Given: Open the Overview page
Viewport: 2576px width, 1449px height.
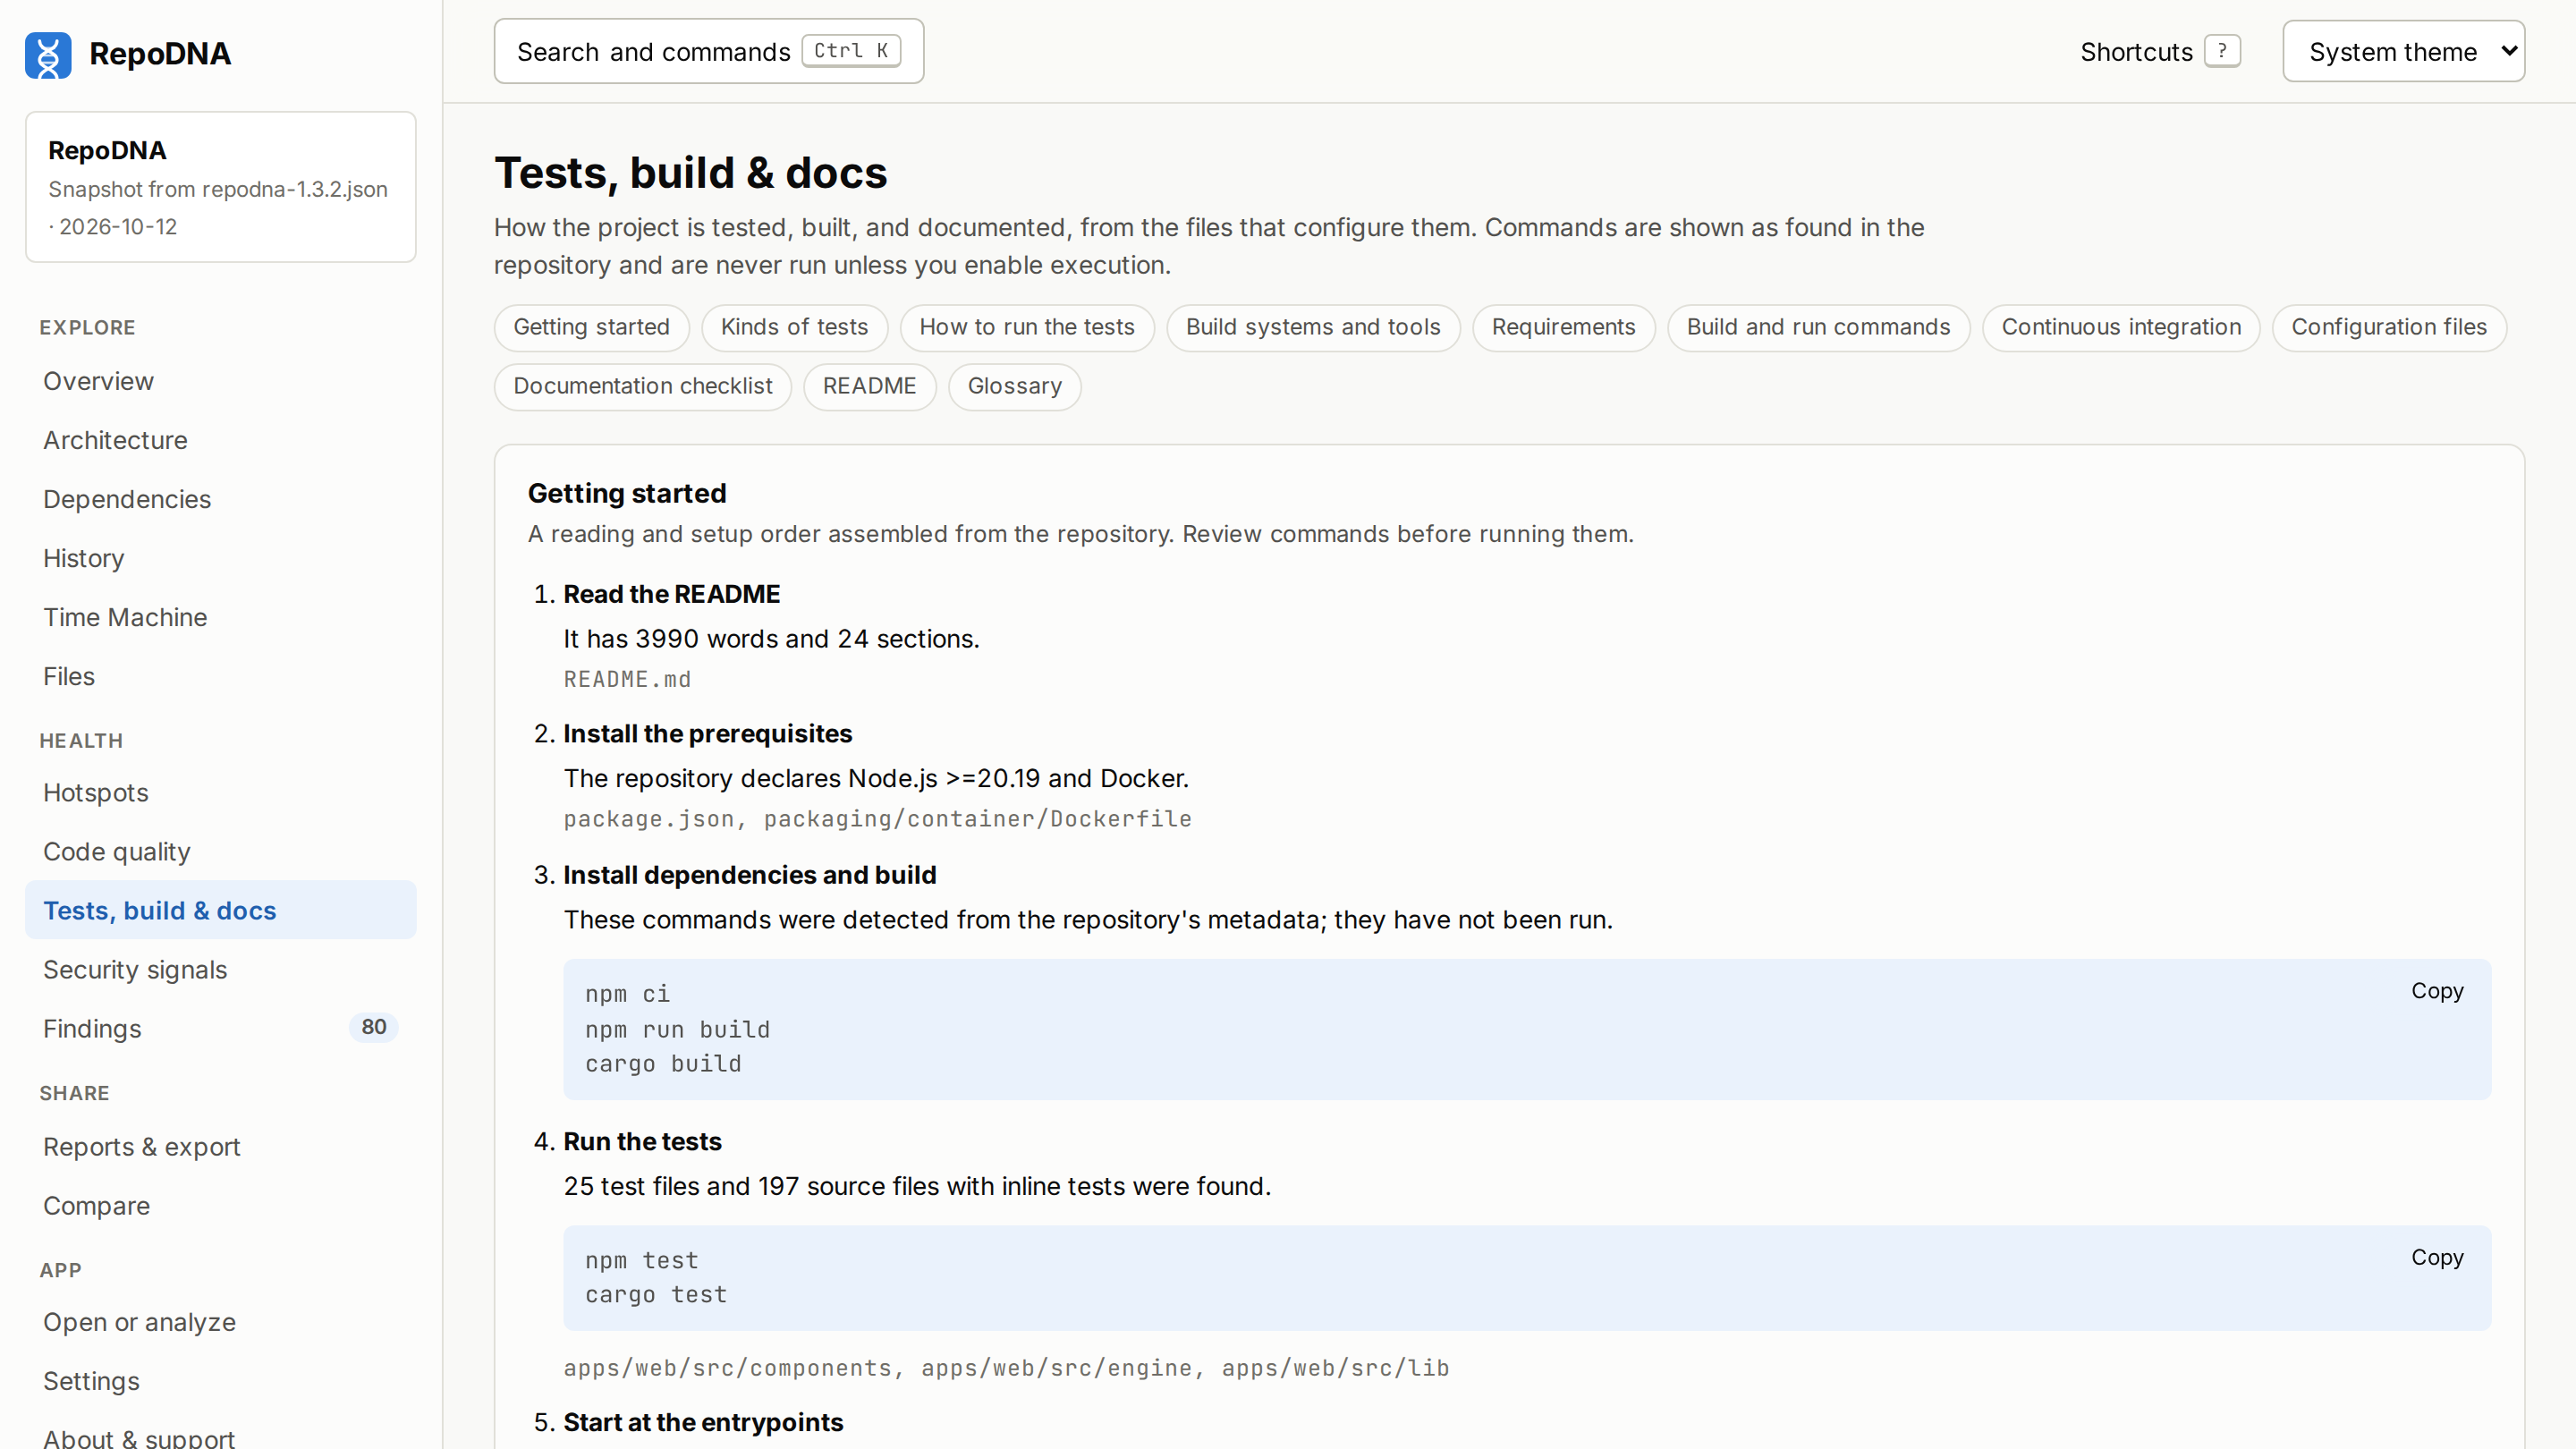Looking at the screenshot, I should coord(220,381).
